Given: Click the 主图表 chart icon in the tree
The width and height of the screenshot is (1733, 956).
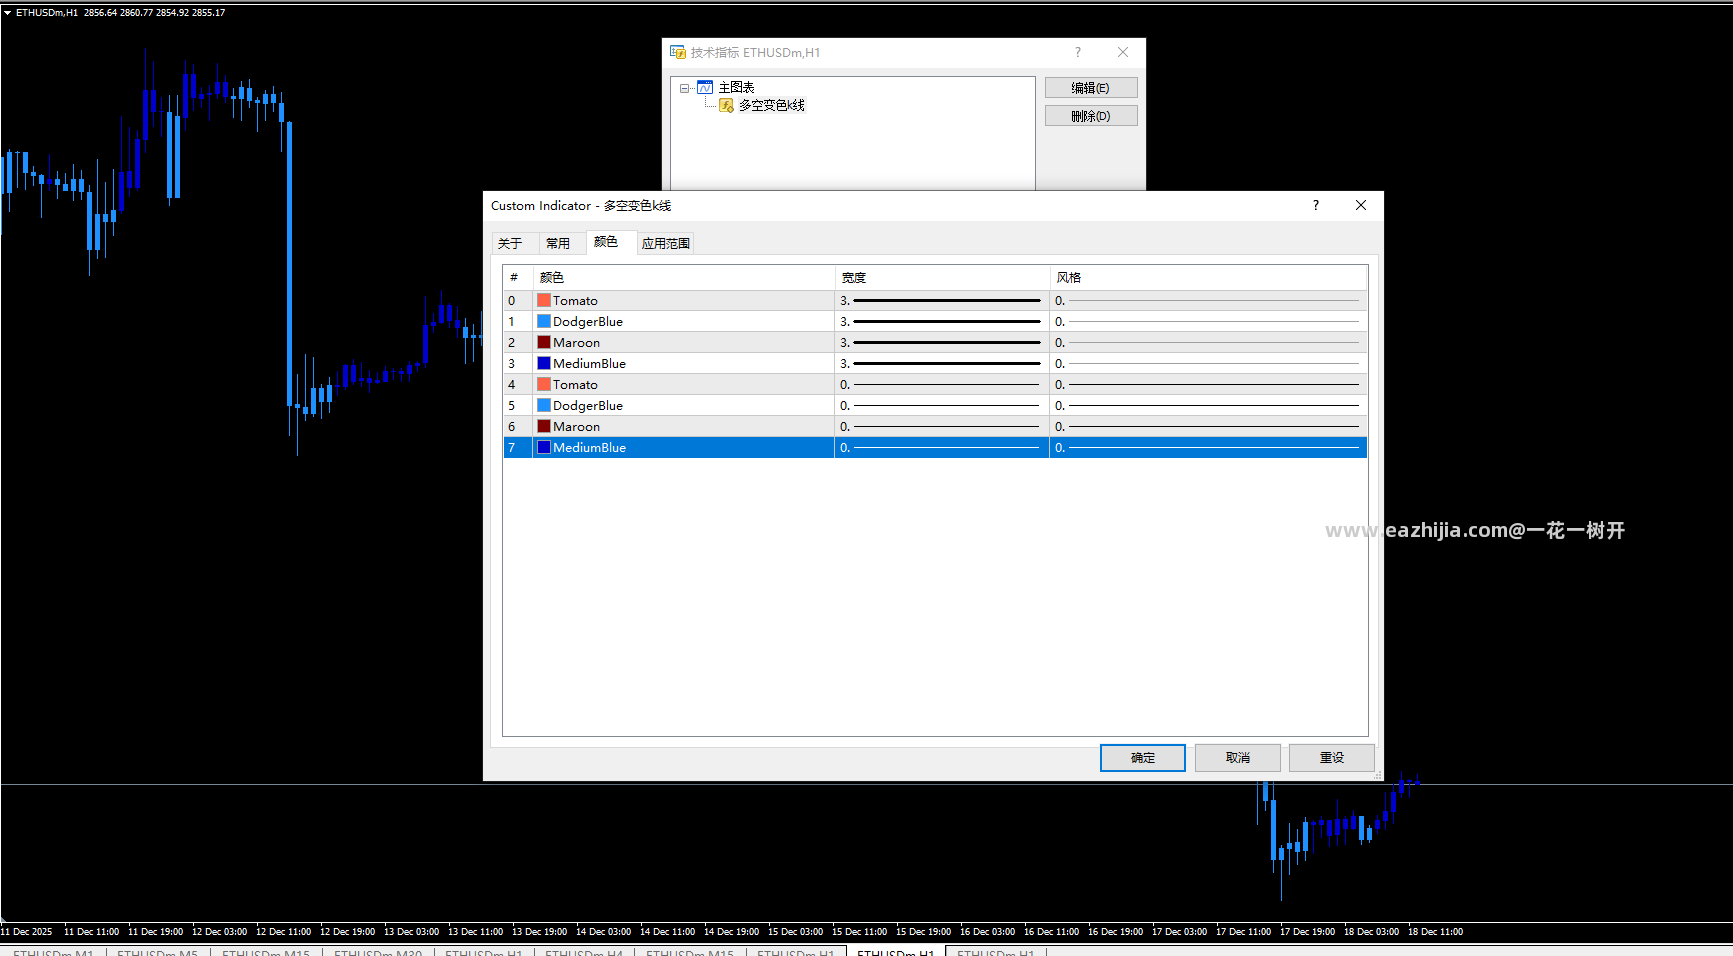Looking at the screenshot, I should (x=705, y=88).
